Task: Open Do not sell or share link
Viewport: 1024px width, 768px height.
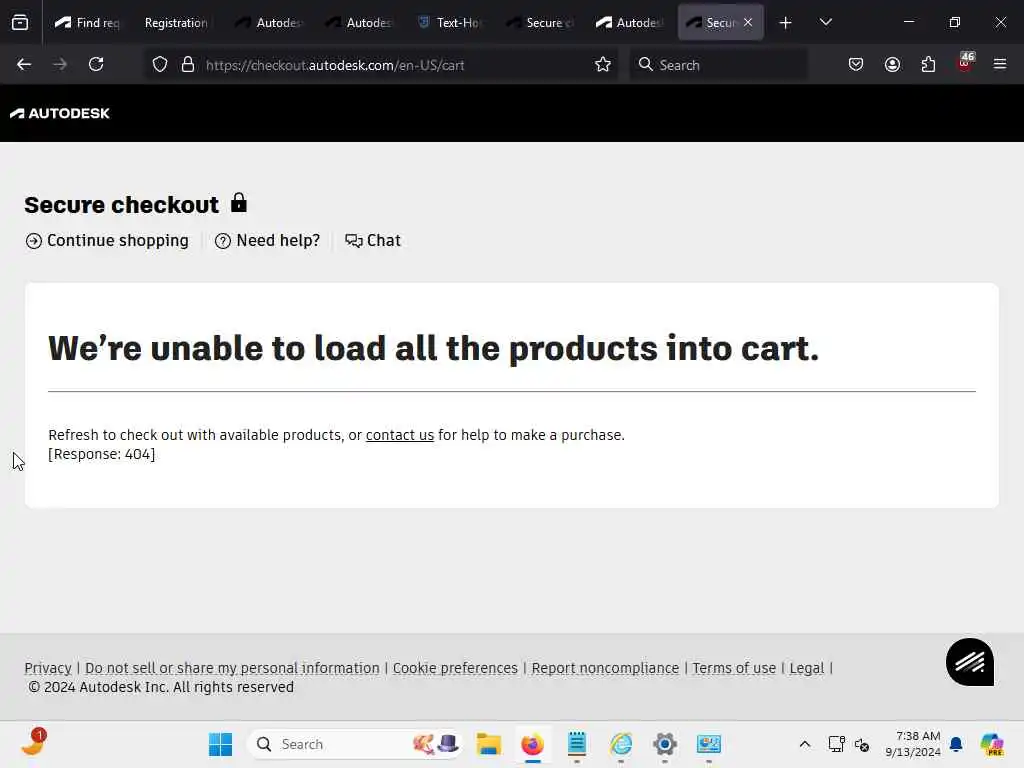Action: [232, 668]
